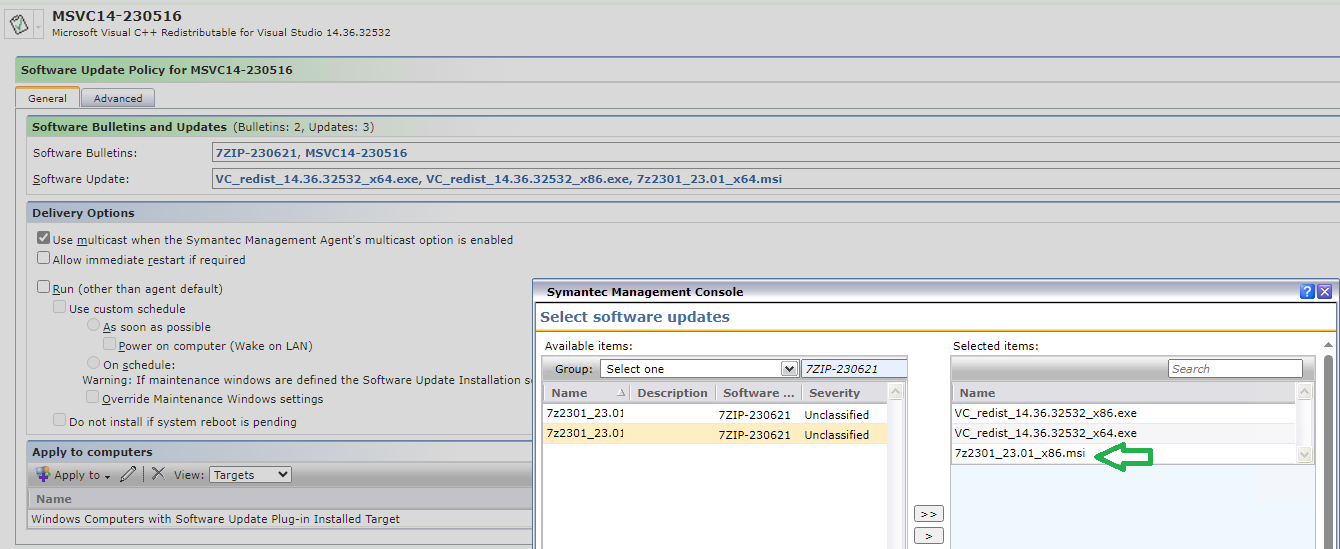1340x549 pixels.
Task: Select 7z2301_23.01_x86.msi in Selected items
Action: [x=1019, y=454]
